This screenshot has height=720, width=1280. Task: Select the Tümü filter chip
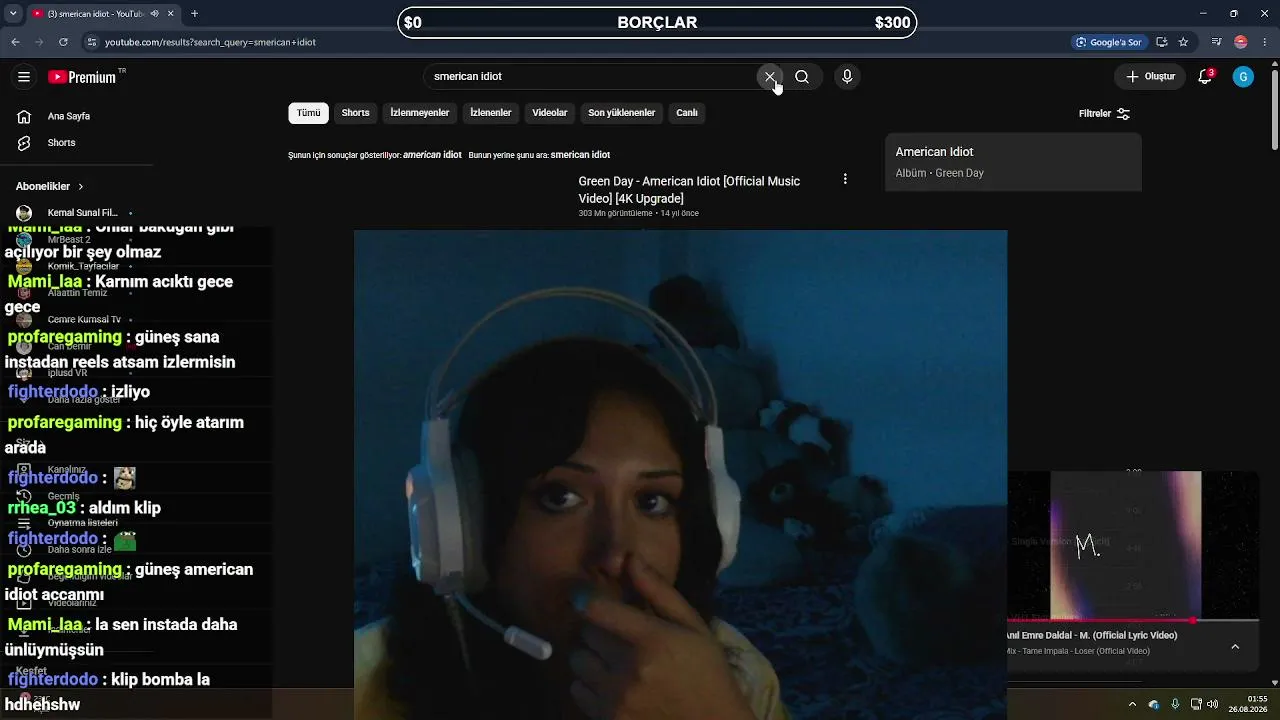[x=308, y=113]
